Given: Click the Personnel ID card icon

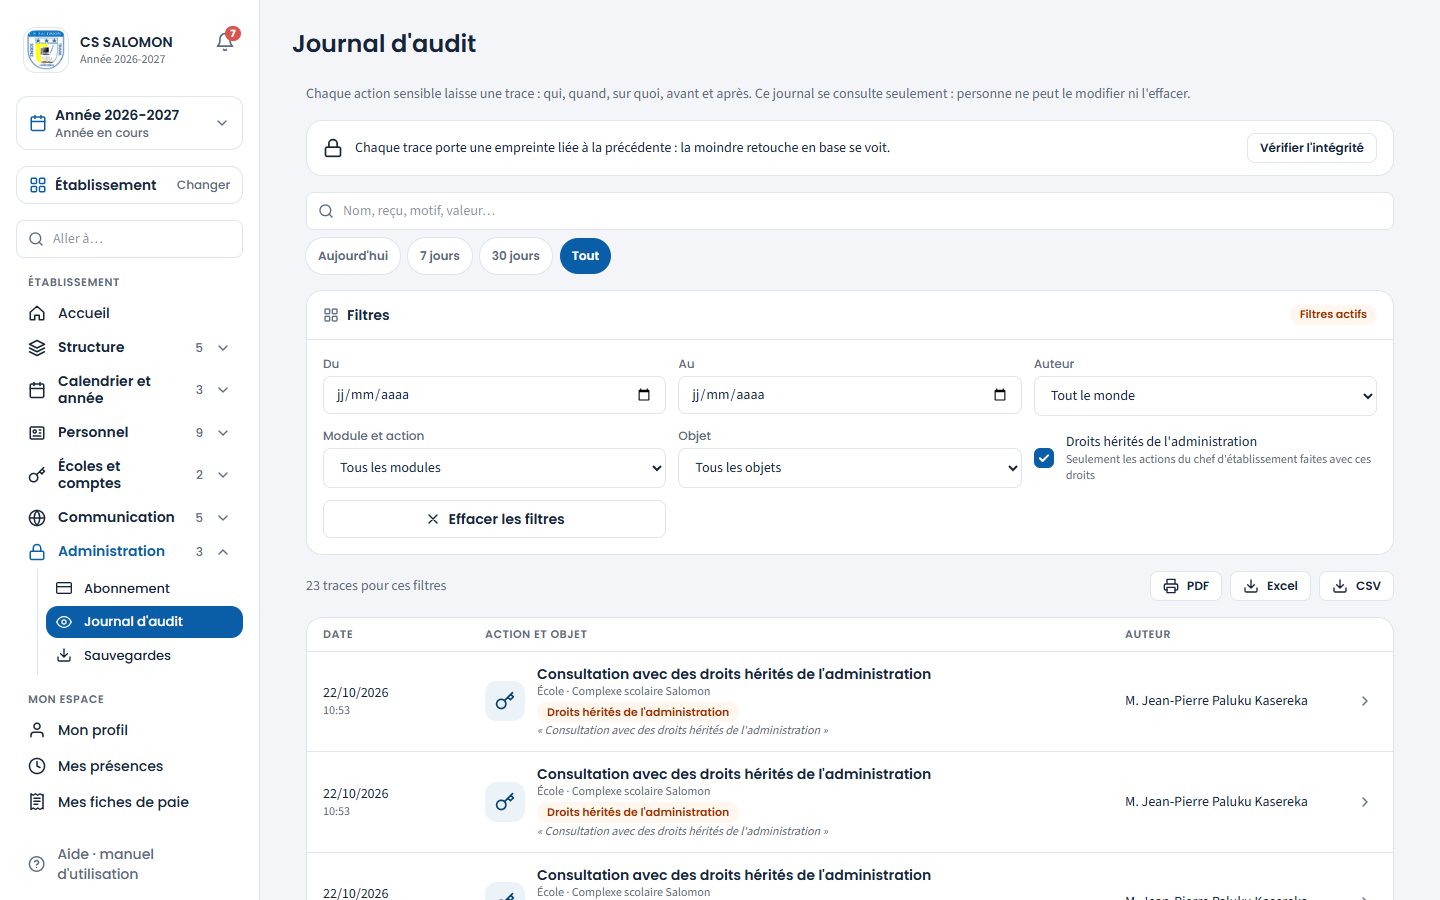Looking at the screenshot, I should click(37, 432).
